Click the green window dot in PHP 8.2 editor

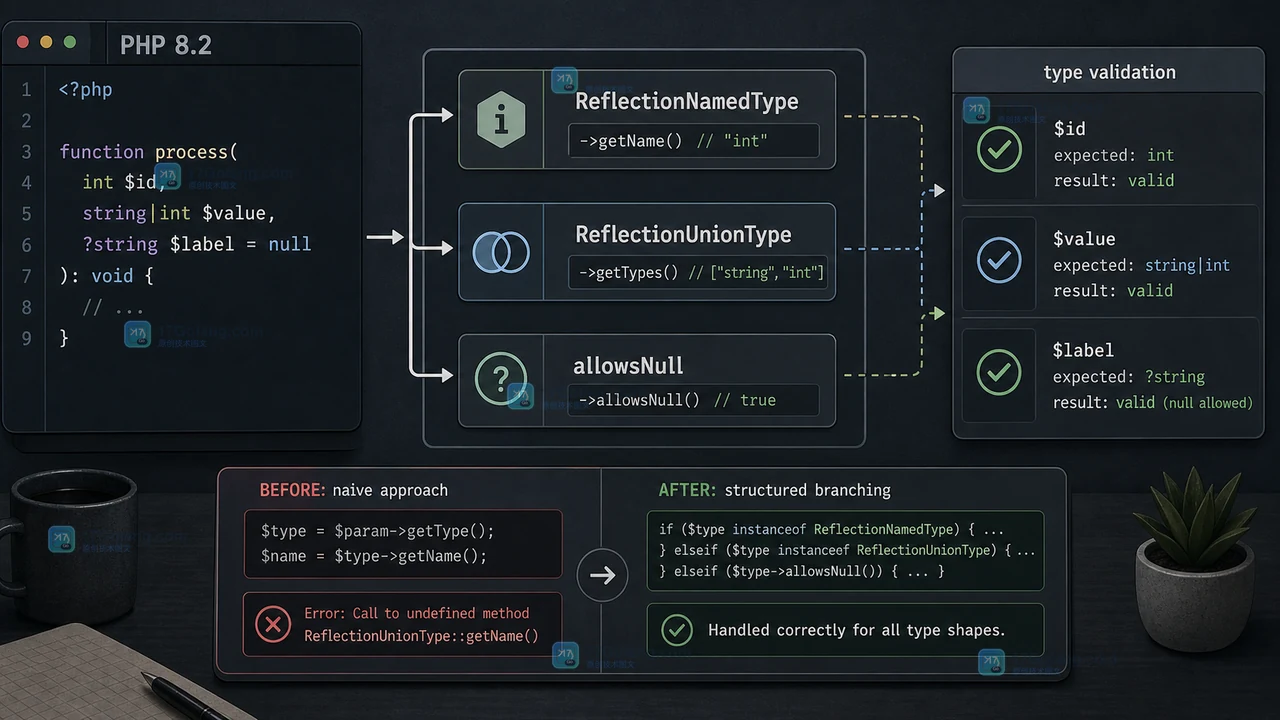click(69, 43)
